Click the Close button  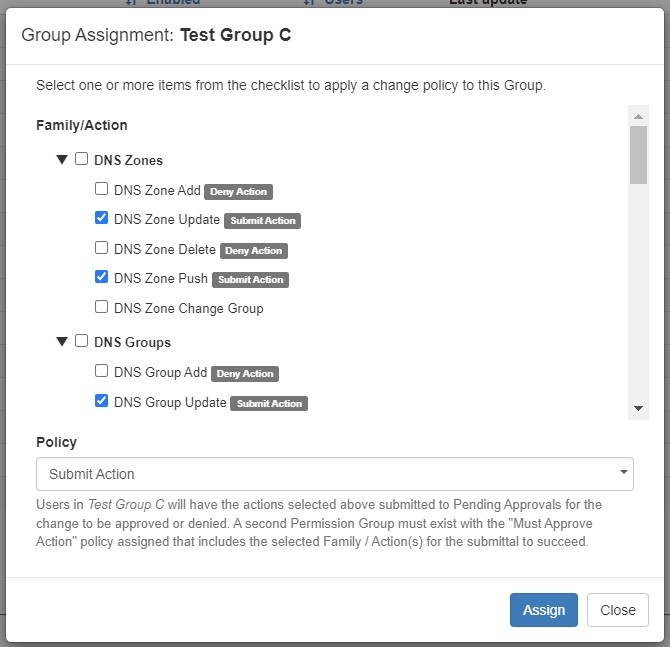(617, 610)
